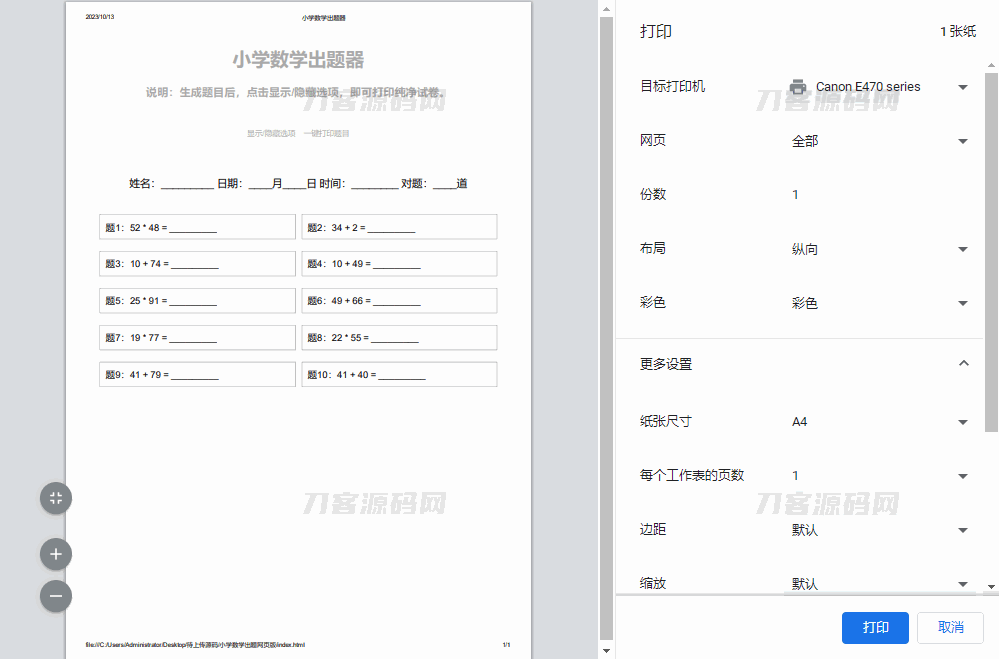Click 一键打印题目 link in preview

coord(327,133)
